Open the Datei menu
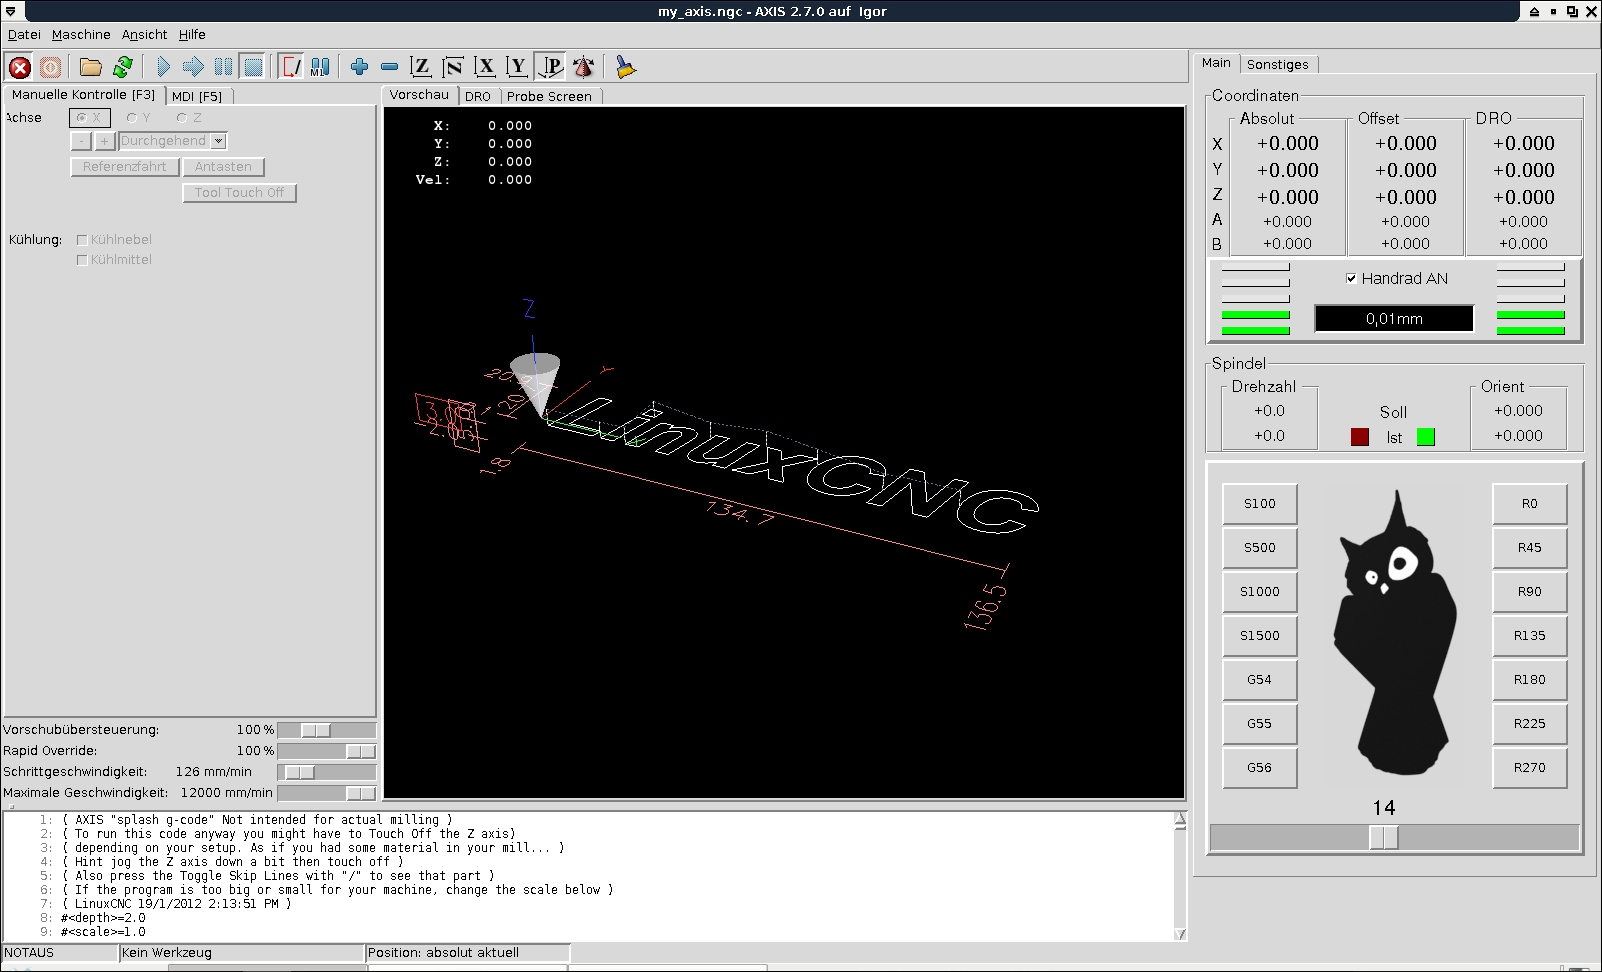Screen dimensions: 1602x972 (x=24, y=34)
